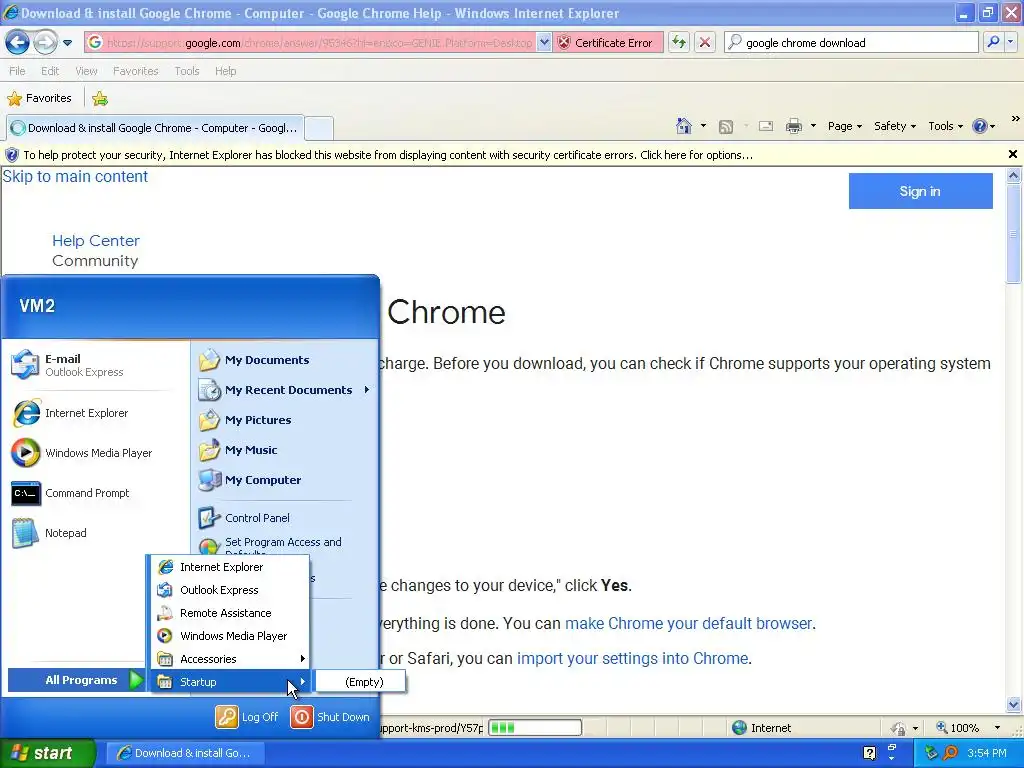This screenshot has height=768, width=1024.
Task: Open the Help Center link
Action: (96, 241)
